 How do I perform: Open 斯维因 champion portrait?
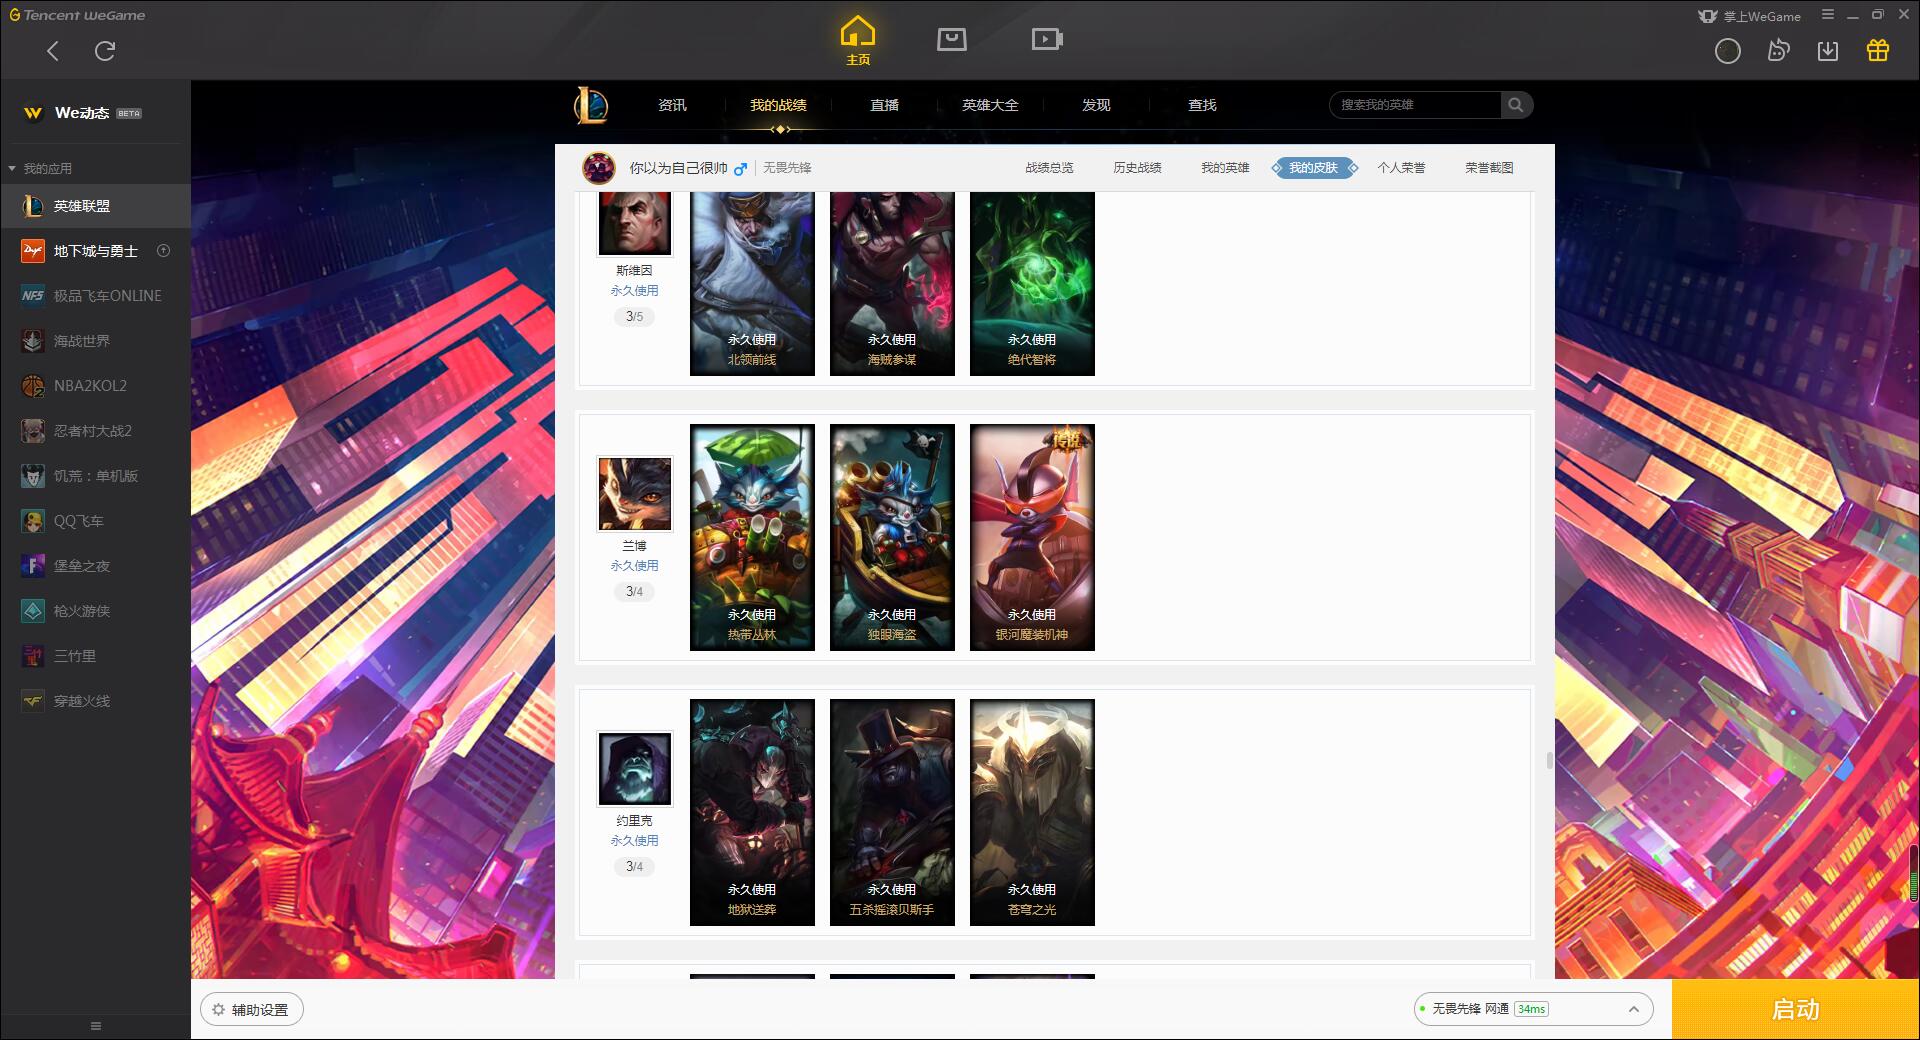click(x=635, y=223)
